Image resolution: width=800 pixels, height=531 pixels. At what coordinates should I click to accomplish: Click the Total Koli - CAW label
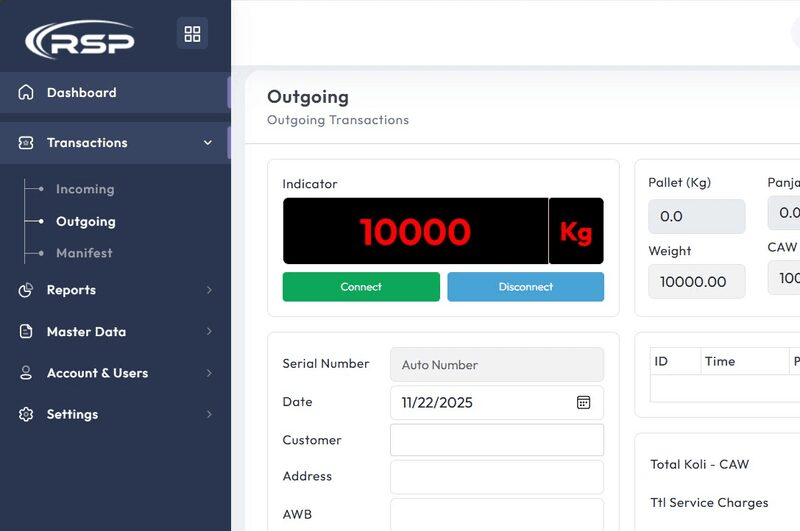click(x=699, y=464)
